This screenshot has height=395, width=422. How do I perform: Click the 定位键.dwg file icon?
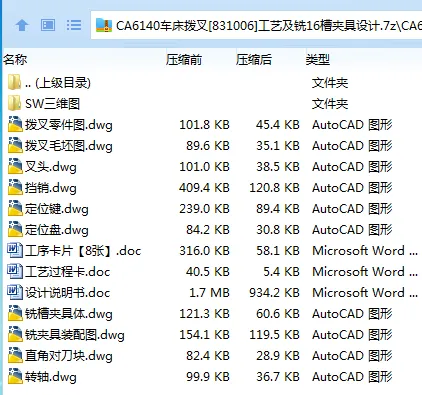tap(15, 208)
